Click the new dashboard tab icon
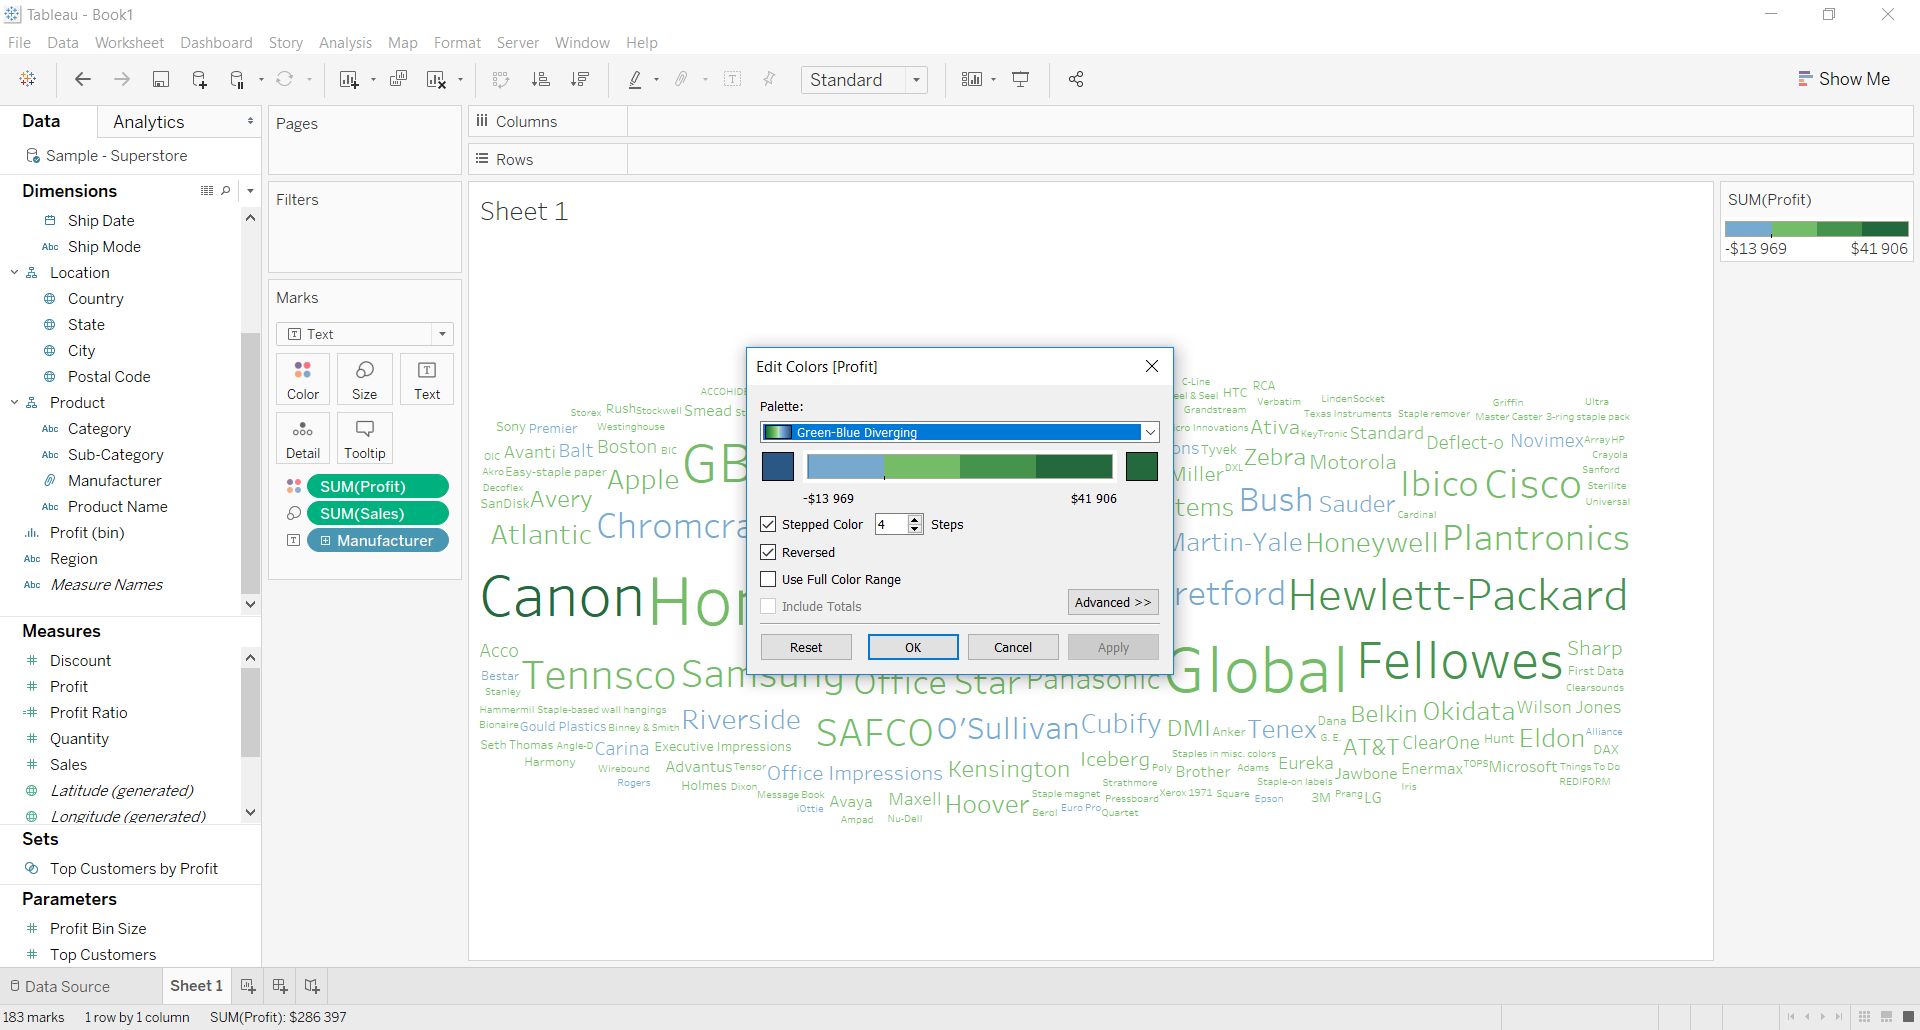1920x1030 pixels. [x=280, y=986]
